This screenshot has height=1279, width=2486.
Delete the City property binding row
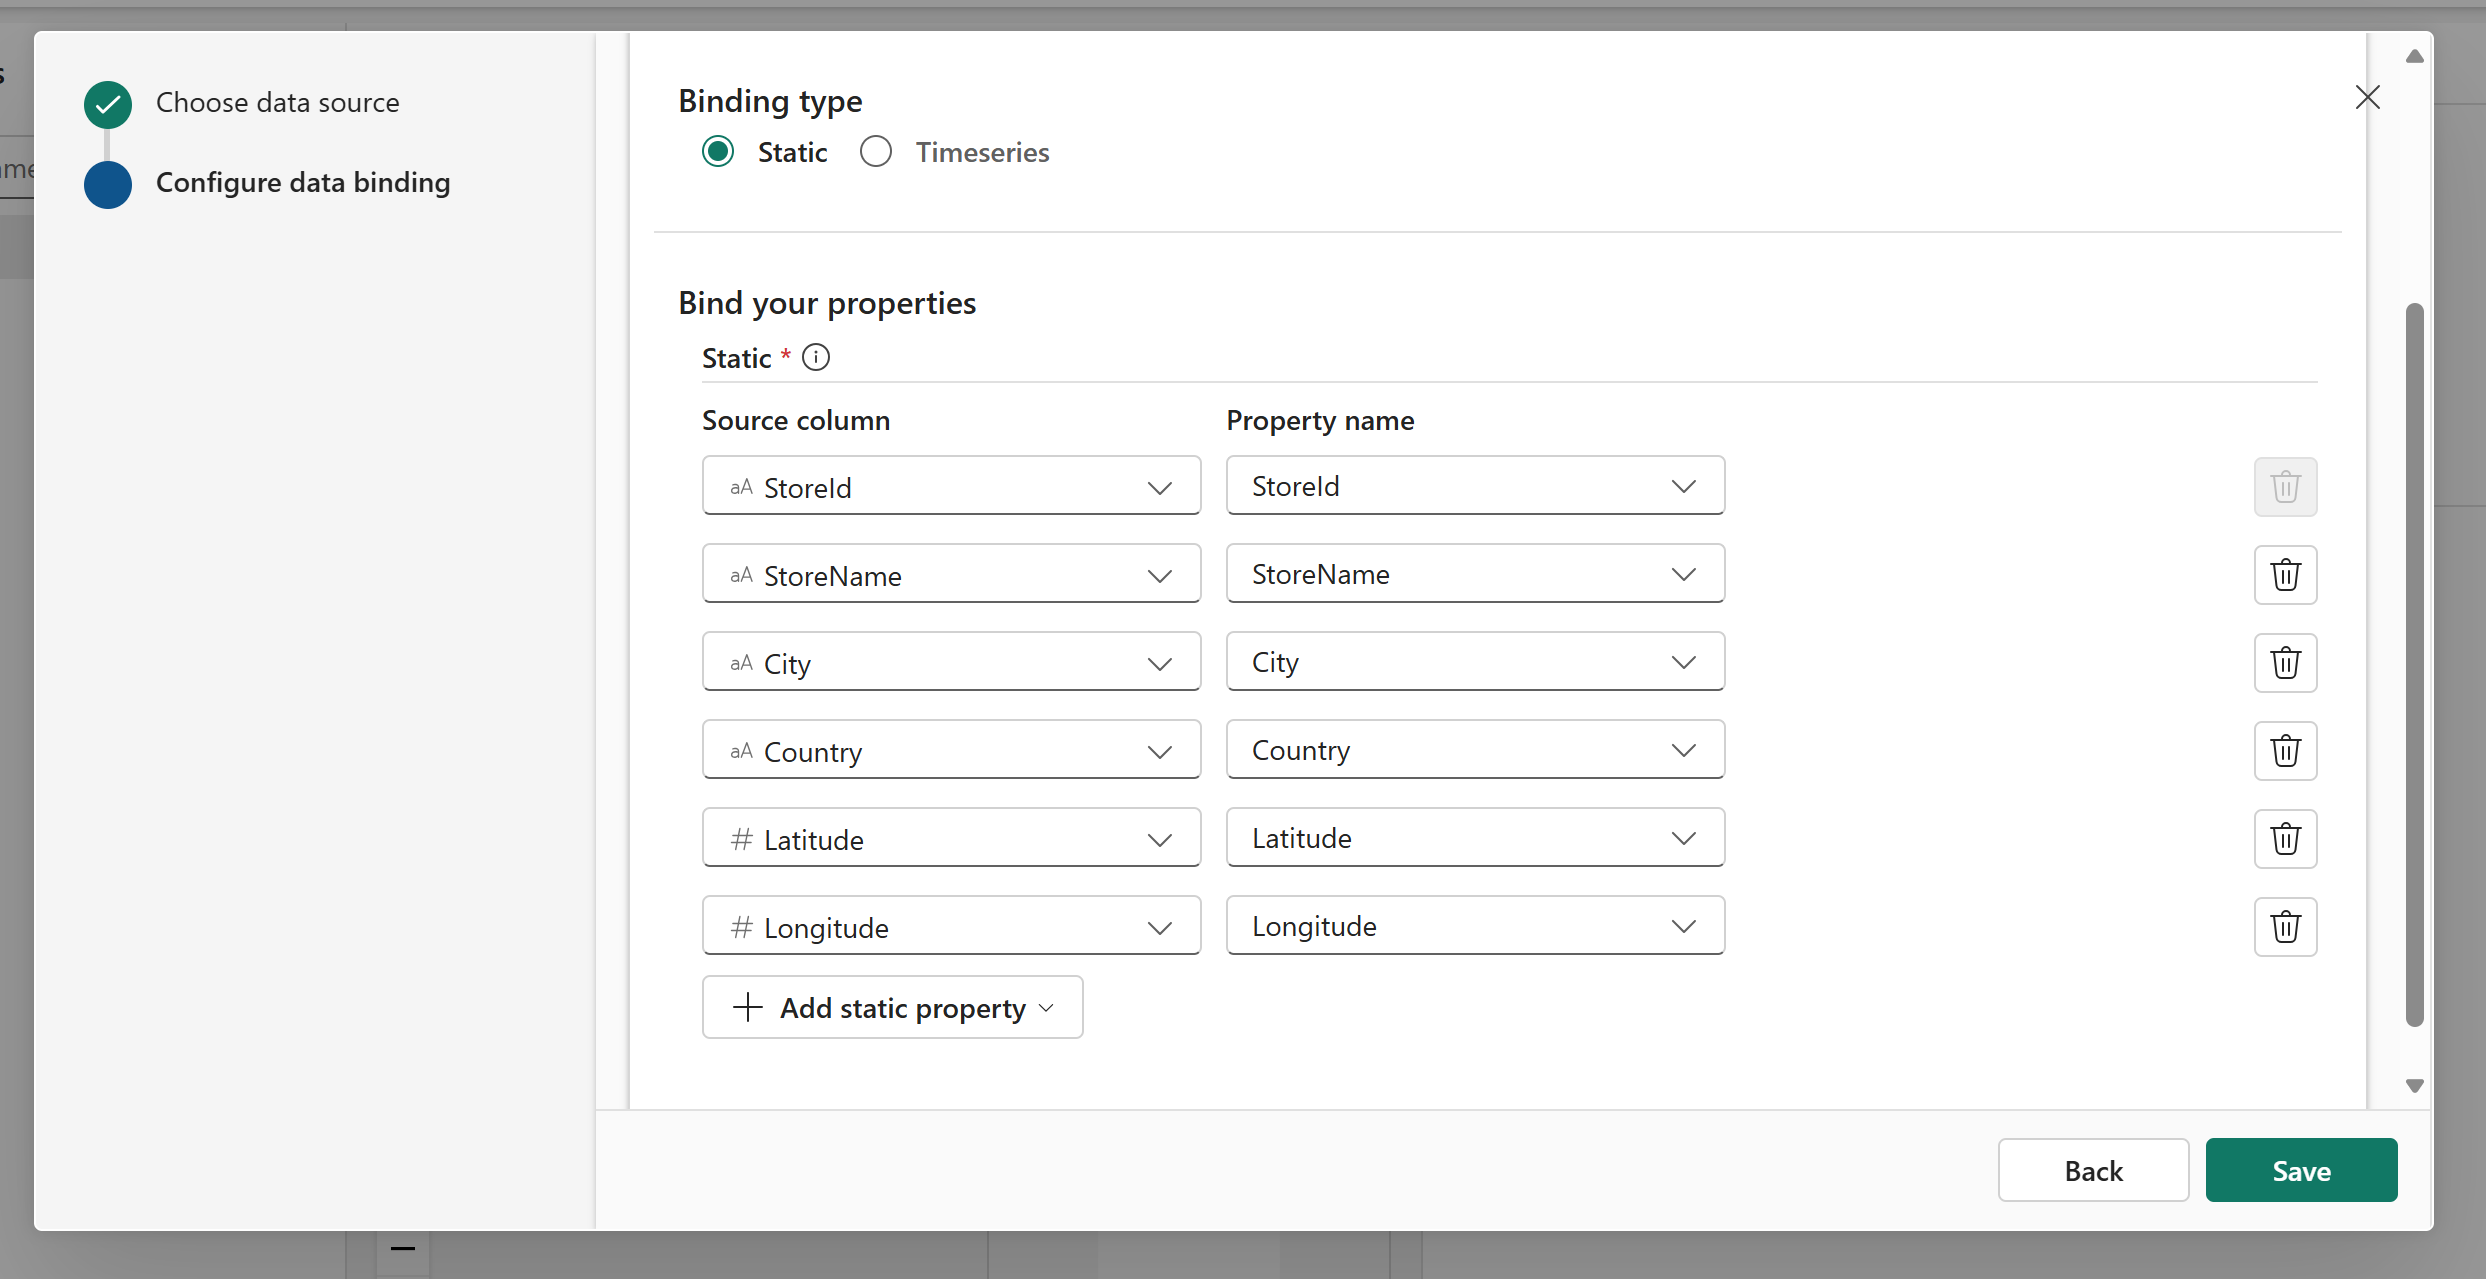2285,663
